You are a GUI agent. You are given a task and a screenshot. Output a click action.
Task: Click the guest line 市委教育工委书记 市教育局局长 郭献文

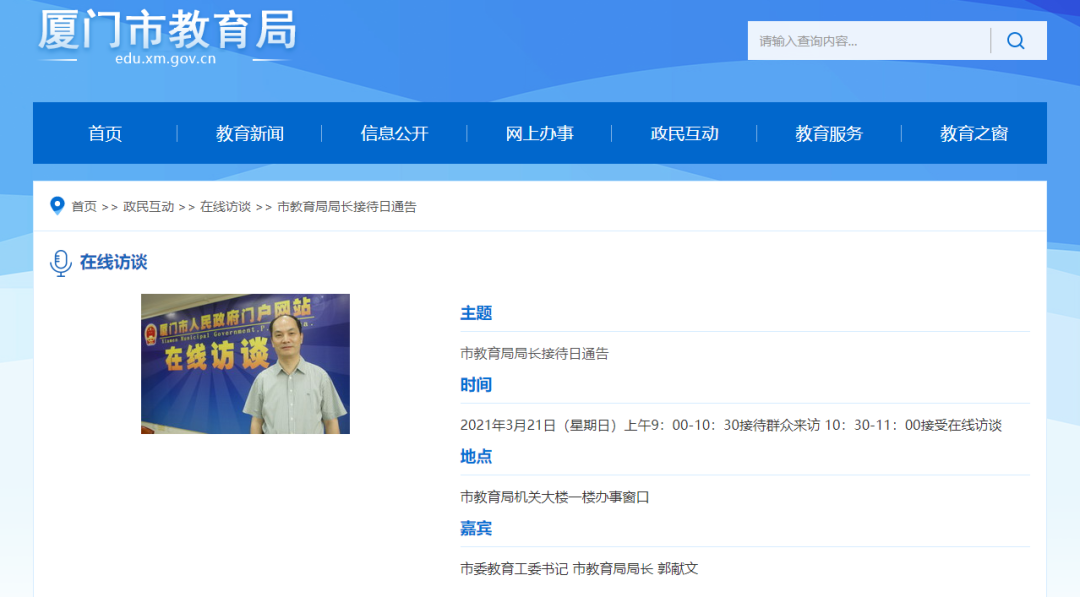[x=579, y=569]
